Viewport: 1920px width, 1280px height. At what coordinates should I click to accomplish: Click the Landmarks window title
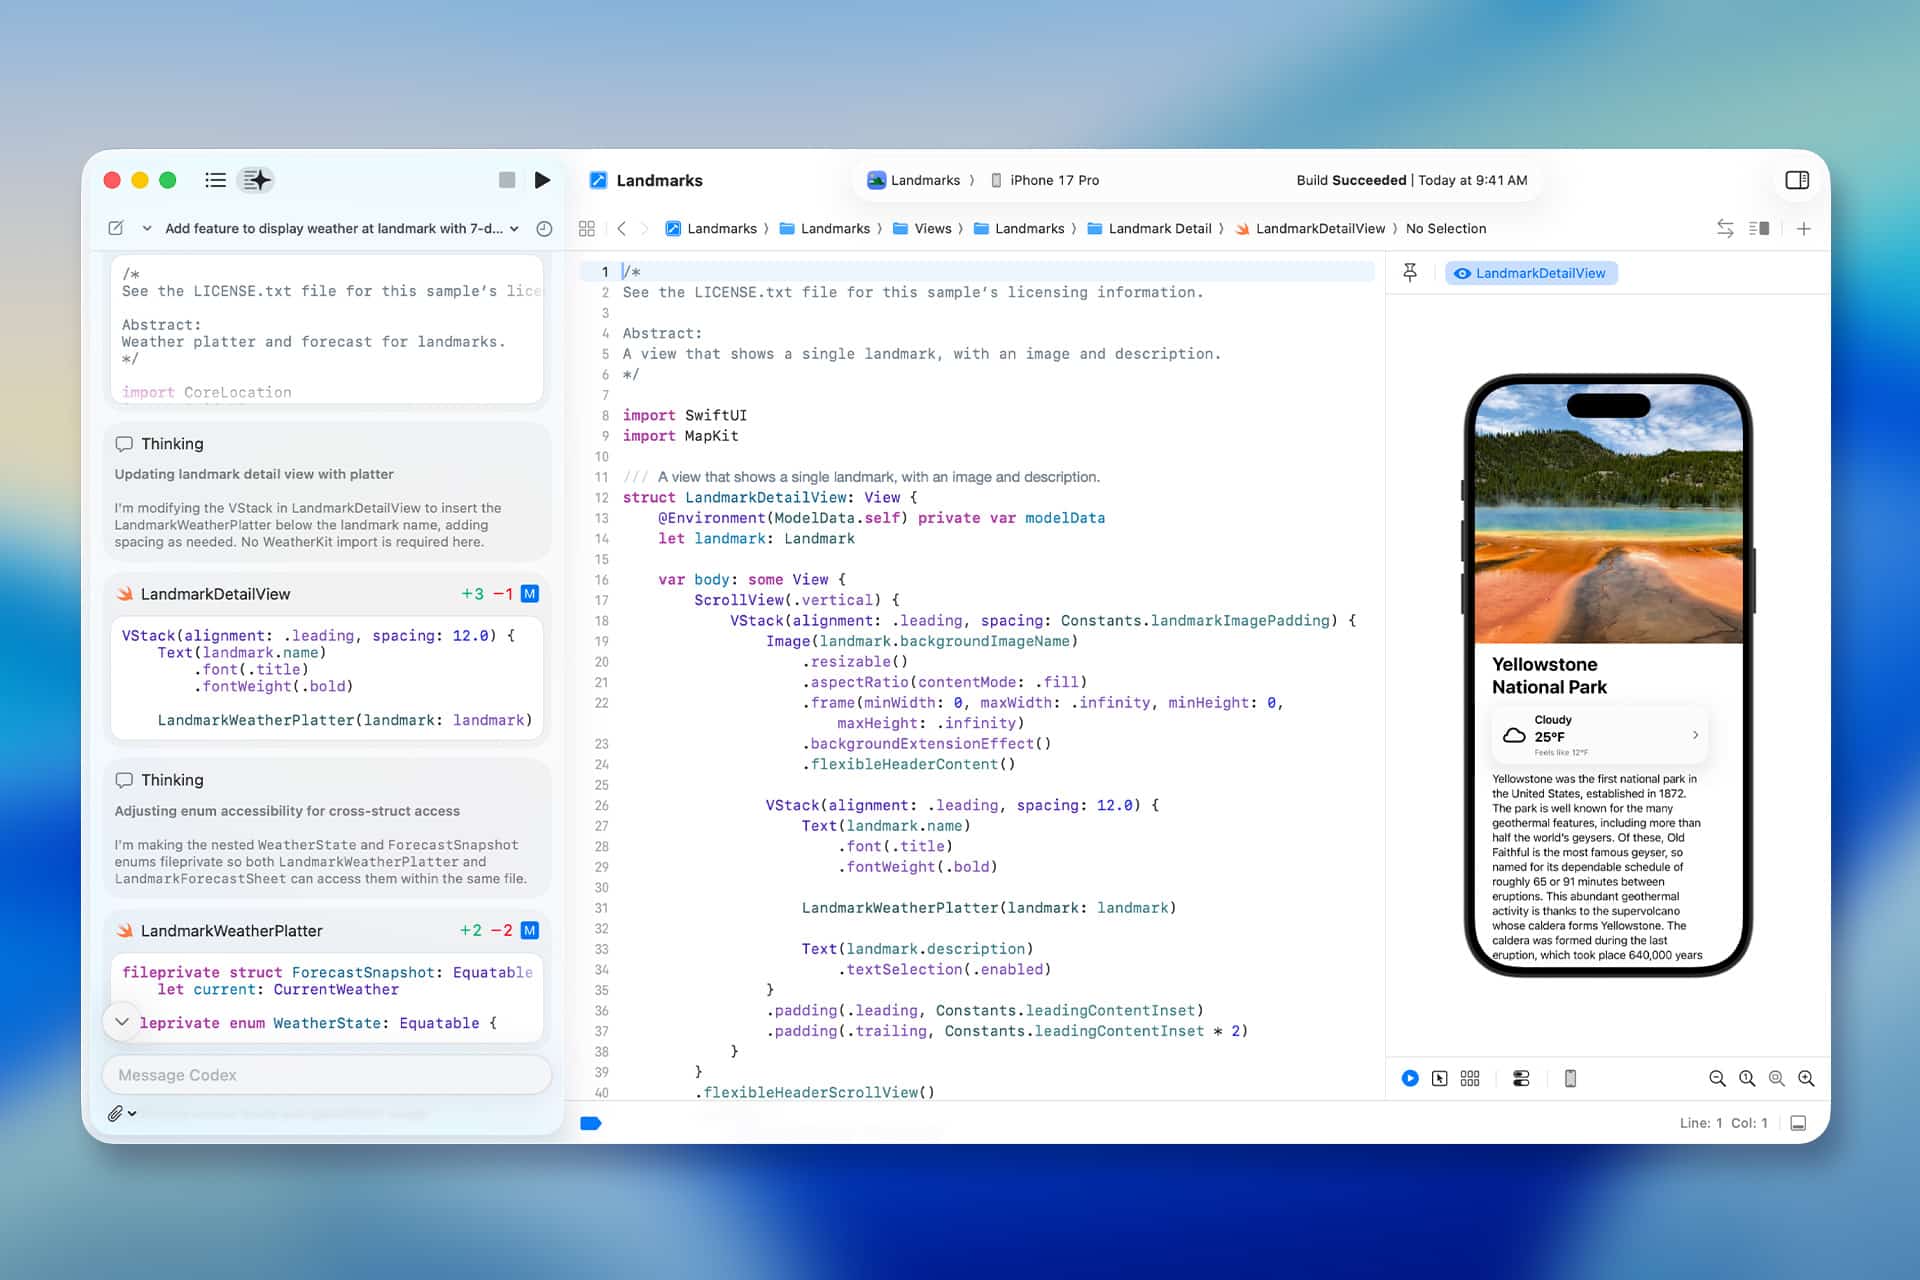(659, 180)
